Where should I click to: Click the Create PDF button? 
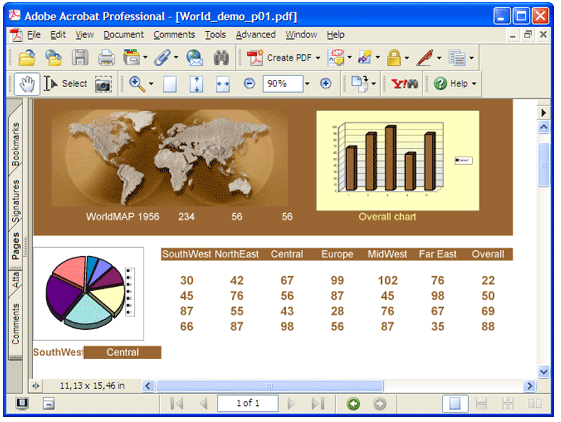(279, 58)
